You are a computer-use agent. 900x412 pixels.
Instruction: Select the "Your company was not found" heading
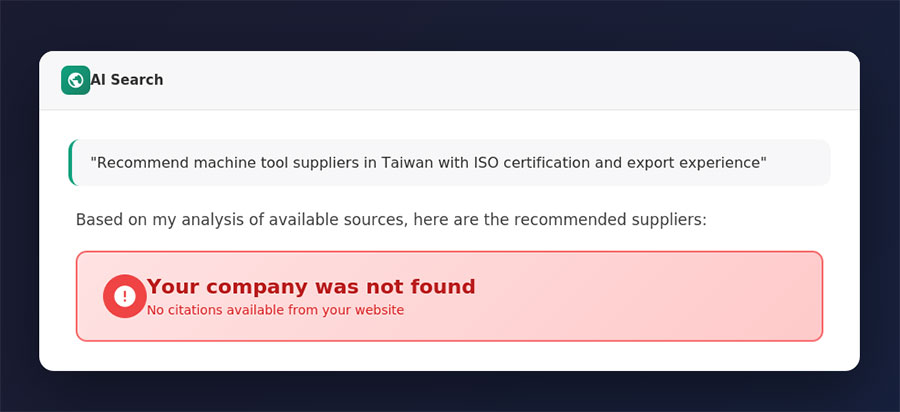click(x=311, y=287)
